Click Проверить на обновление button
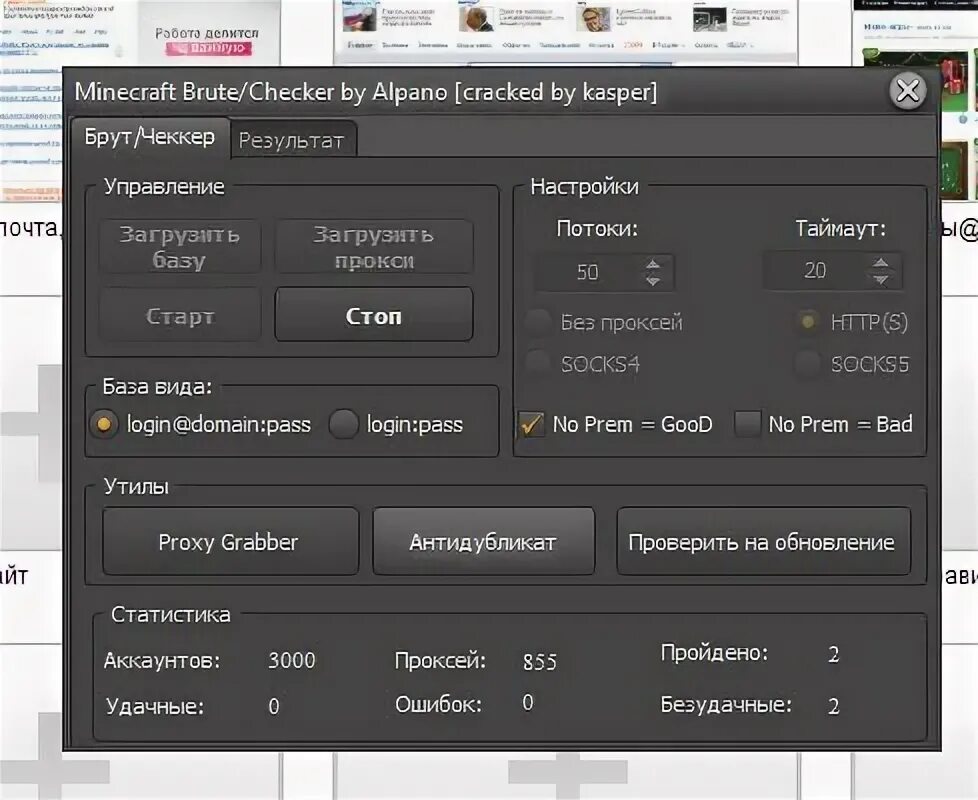Image resolution: width=978 pixels, height=800 pixels. pyautogui.click(x=763, y=541)
